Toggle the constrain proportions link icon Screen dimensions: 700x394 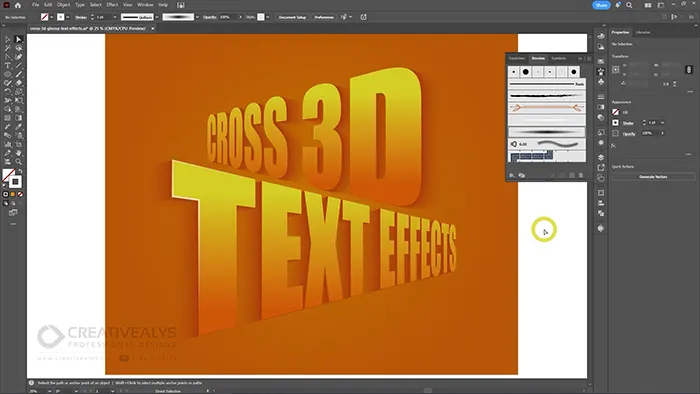click(x=689, y=70)
